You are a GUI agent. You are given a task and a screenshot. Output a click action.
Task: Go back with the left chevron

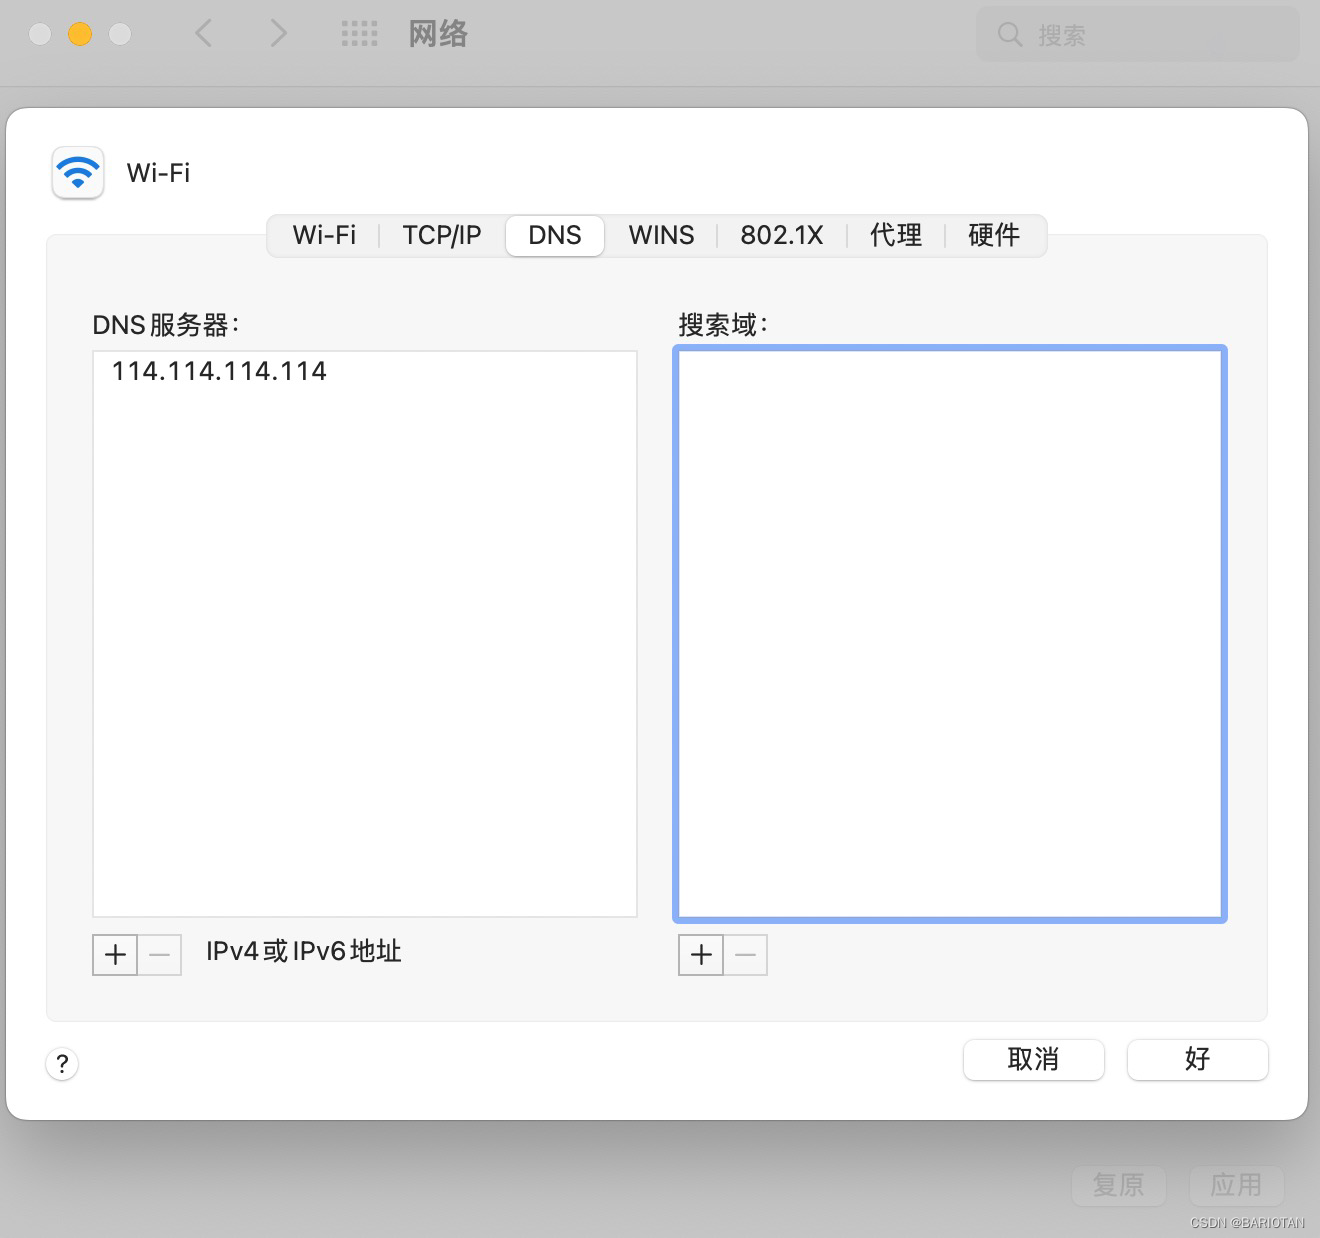pos(203,34)
